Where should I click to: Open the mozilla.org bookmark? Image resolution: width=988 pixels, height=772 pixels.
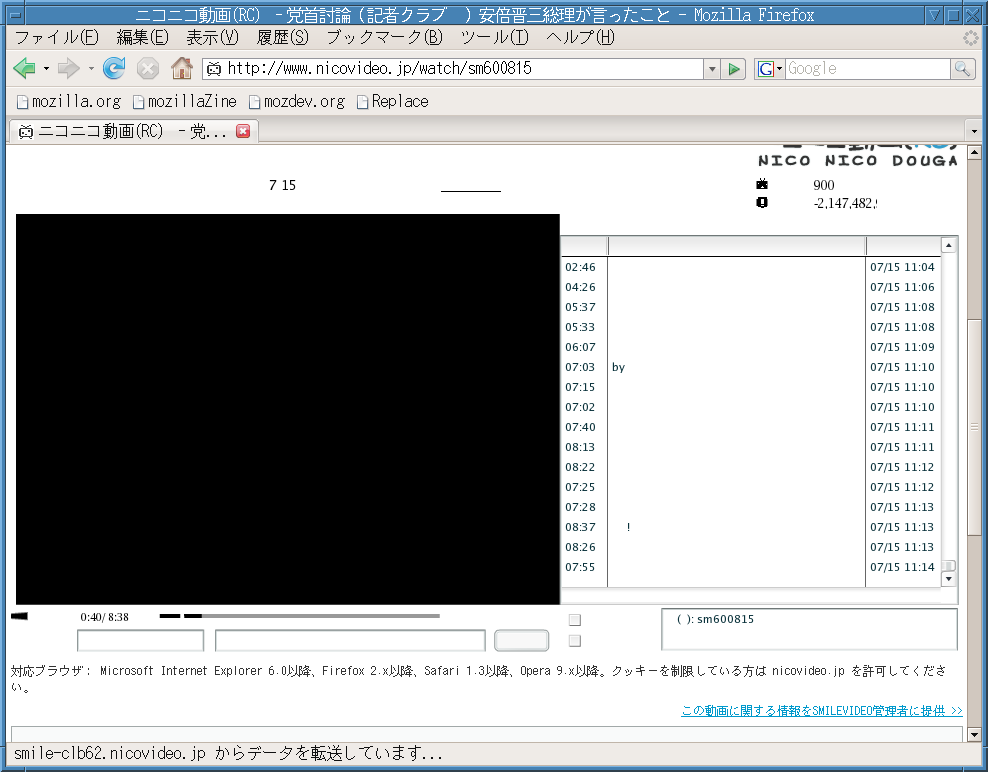(69, 101)
